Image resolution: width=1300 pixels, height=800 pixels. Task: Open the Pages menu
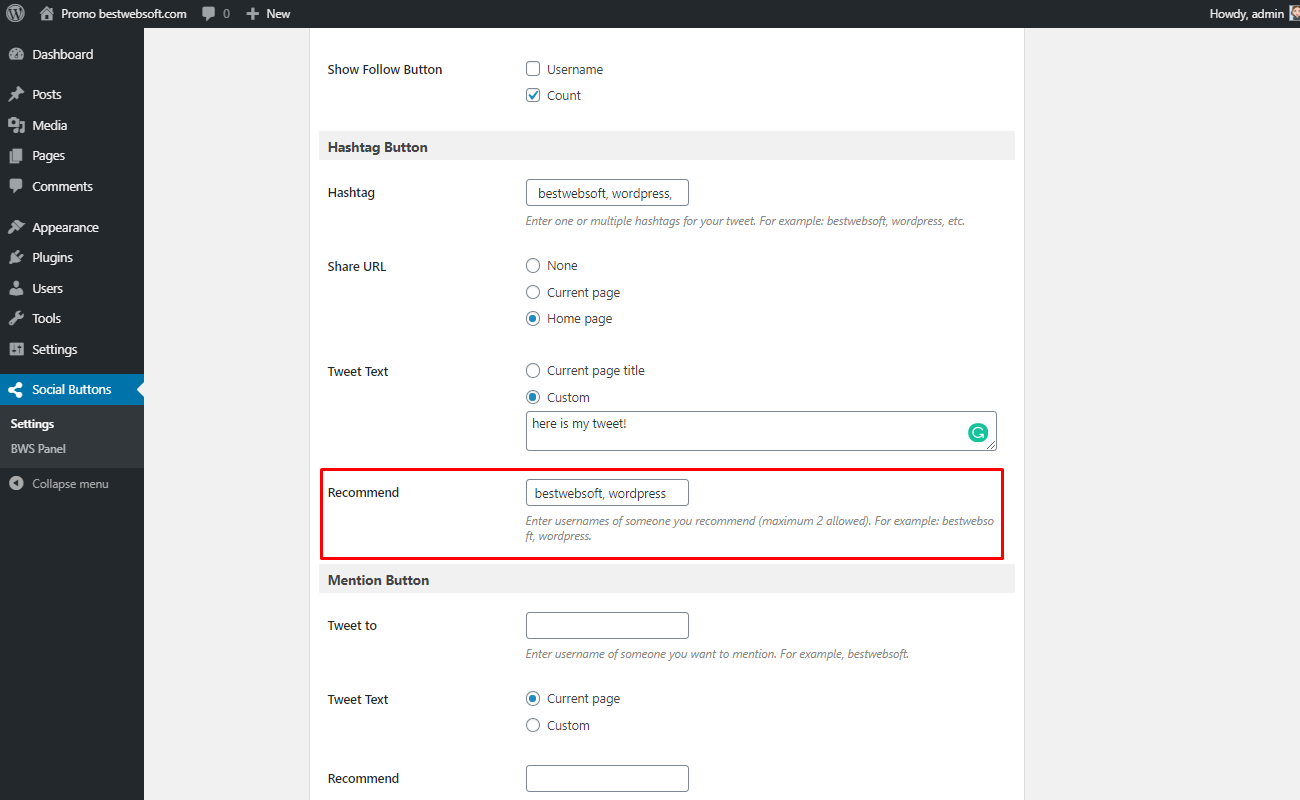[72, 156]
